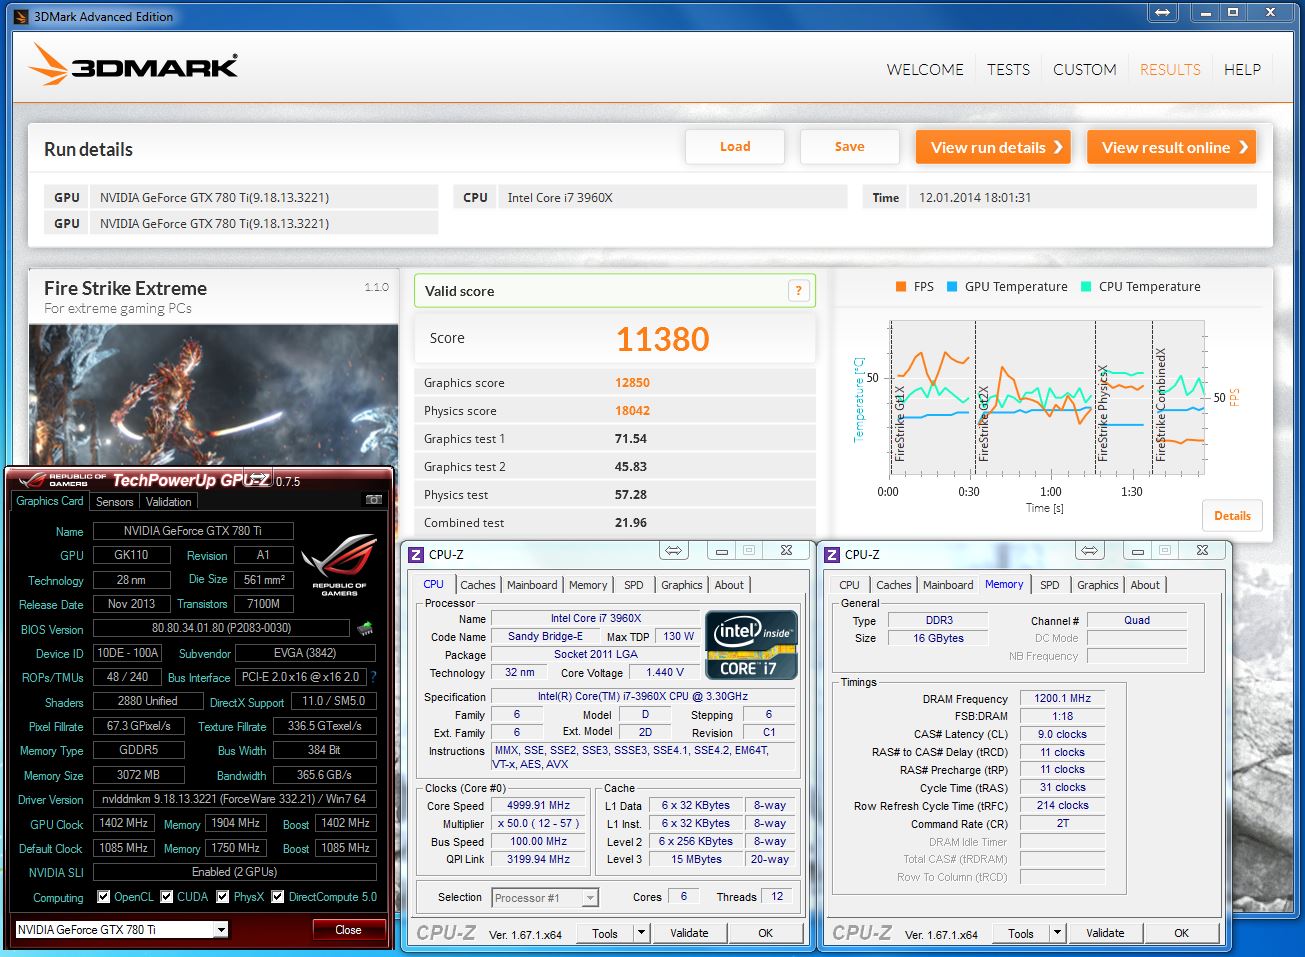Click the double-arrow button in CPU-Z CPU window title
Screen dimensions: 1305x957
pyautogui.click(x=674, y=551)
